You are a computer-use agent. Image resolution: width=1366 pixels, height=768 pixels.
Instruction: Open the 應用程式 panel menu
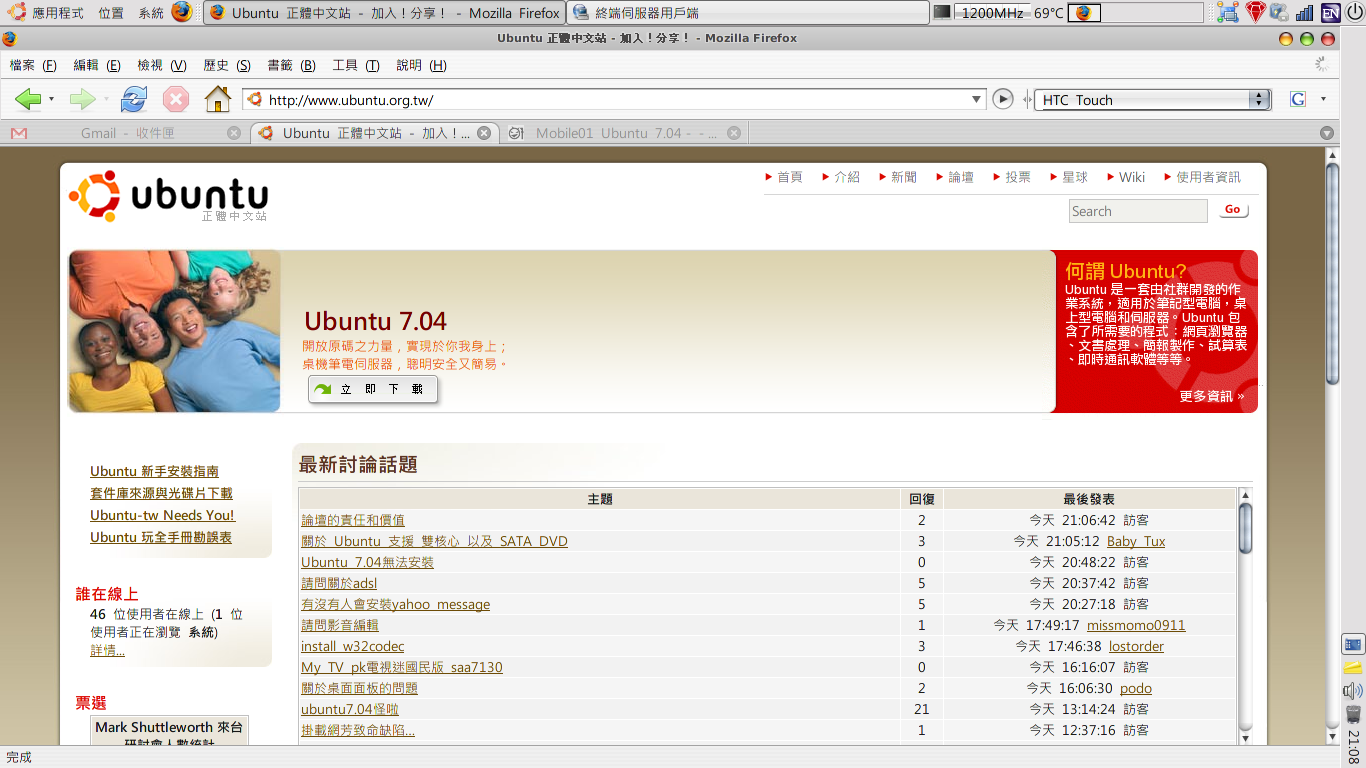click(x=58, y=13)
